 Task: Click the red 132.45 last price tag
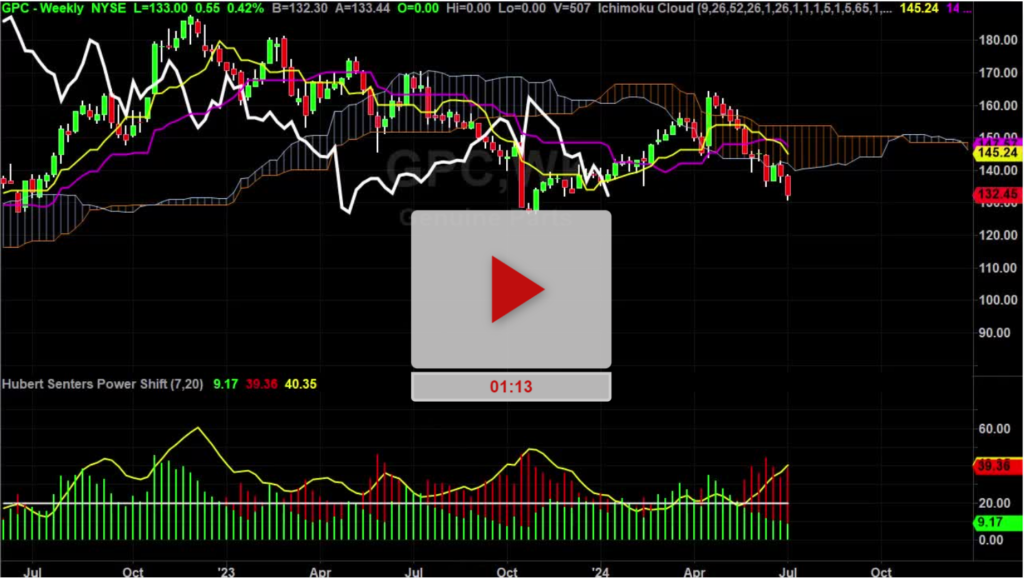coord(996,194)
